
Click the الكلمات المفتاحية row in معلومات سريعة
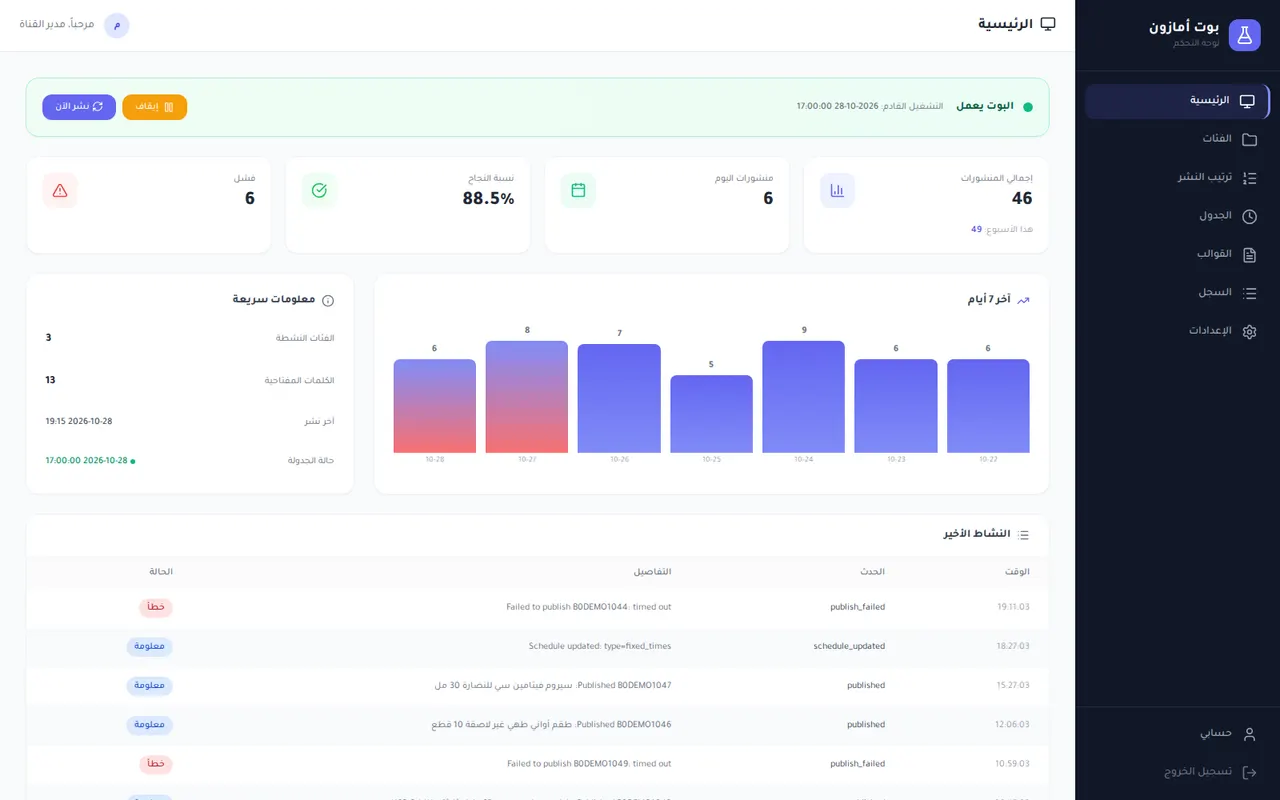(190, 380)
